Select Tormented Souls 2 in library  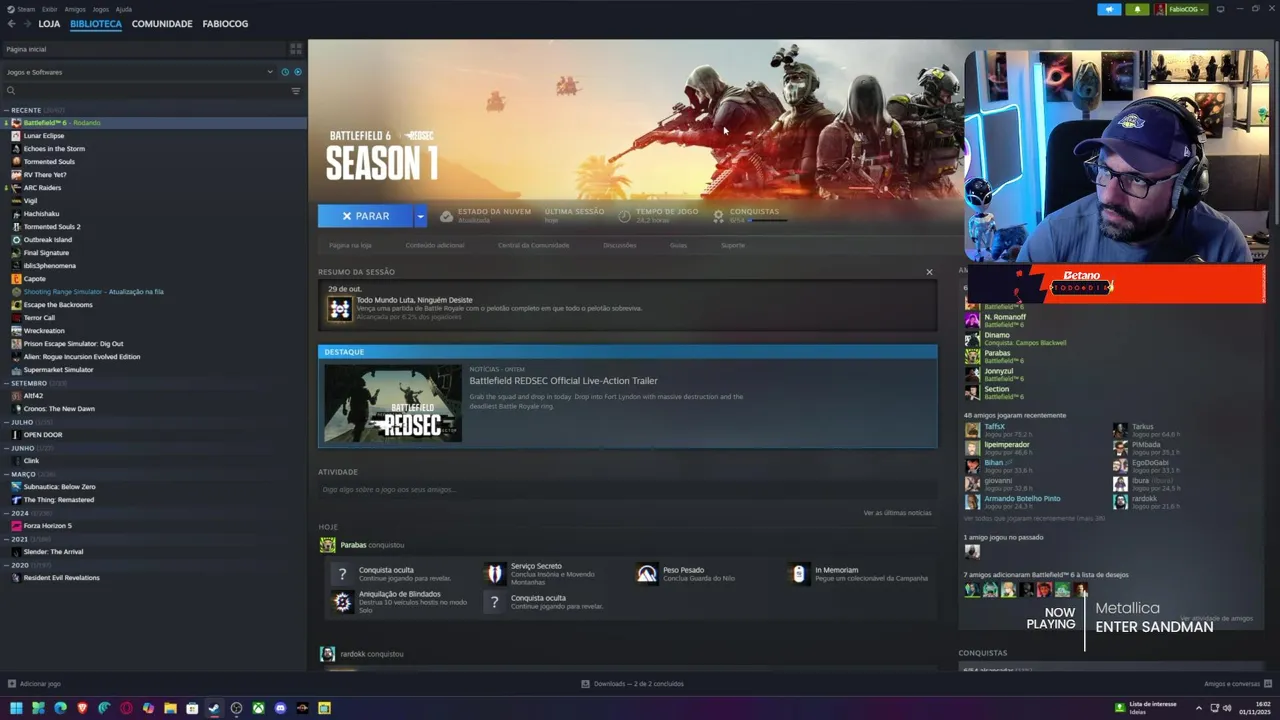tap(52, 227)
